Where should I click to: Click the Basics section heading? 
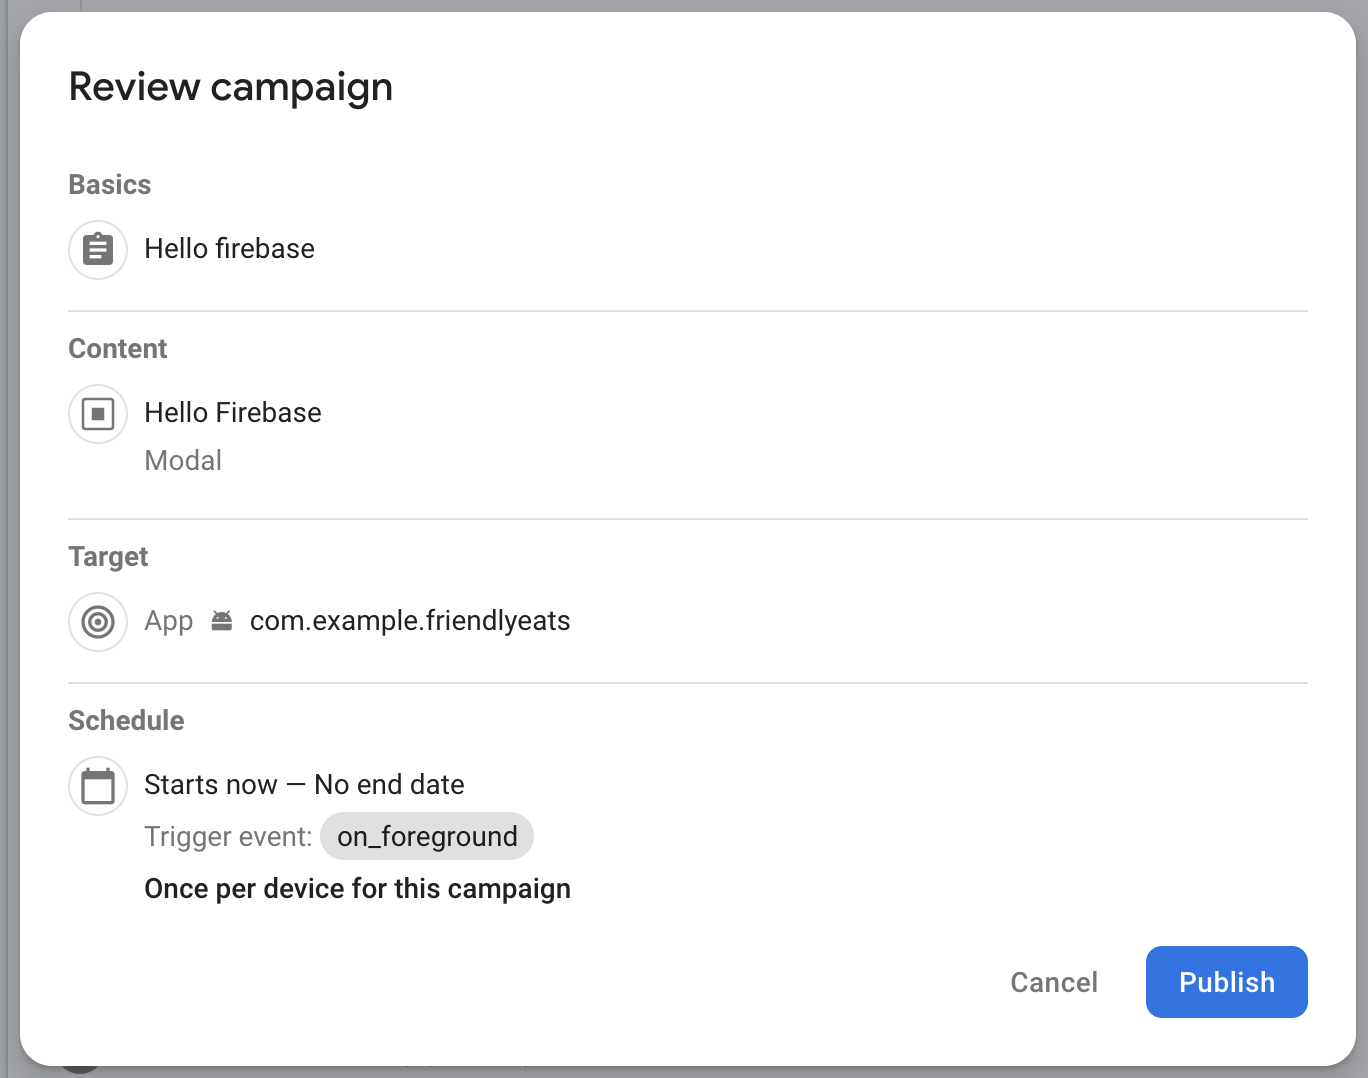110,185
